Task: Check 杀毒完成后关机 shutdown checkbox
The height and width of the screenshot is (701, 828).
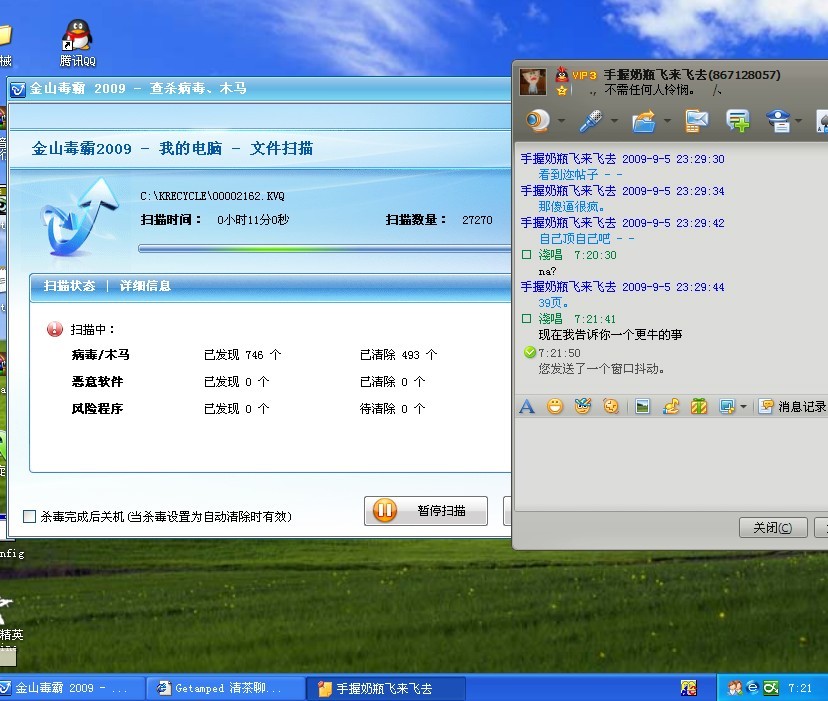Action: [29, 516]
